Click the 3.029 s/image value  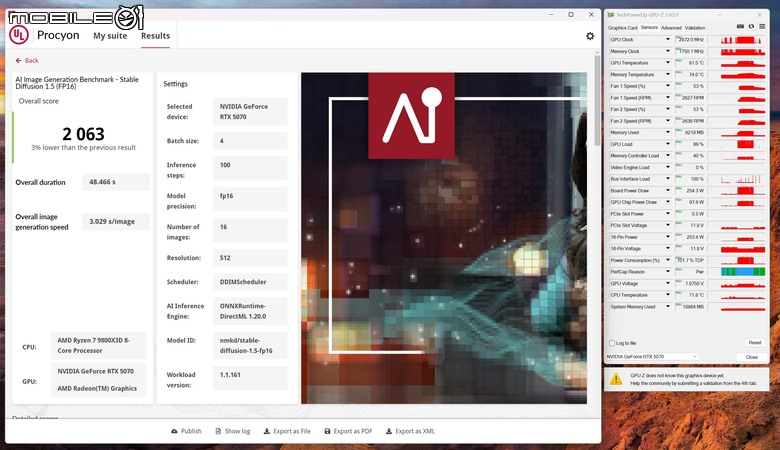pyautogui.click(x=115, y=221)
